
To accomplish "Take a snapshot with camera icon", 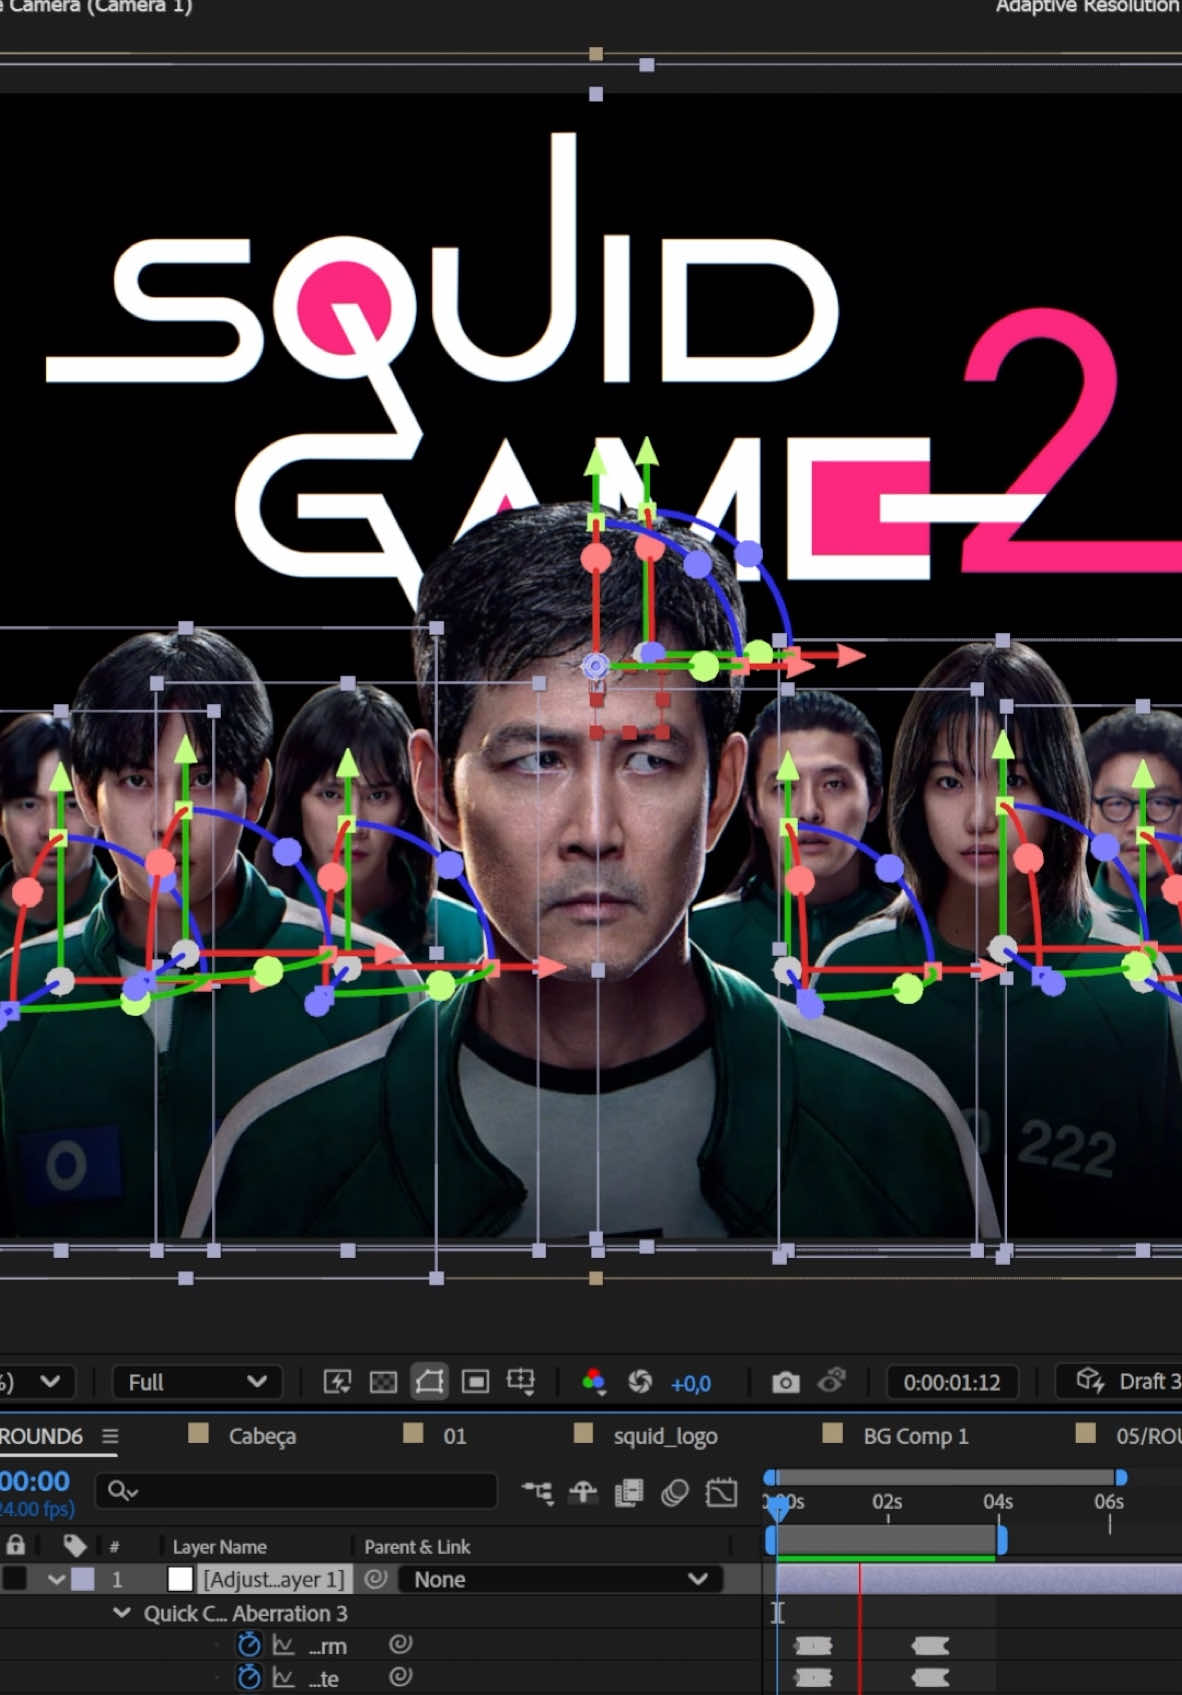I will coord(786,1382).
